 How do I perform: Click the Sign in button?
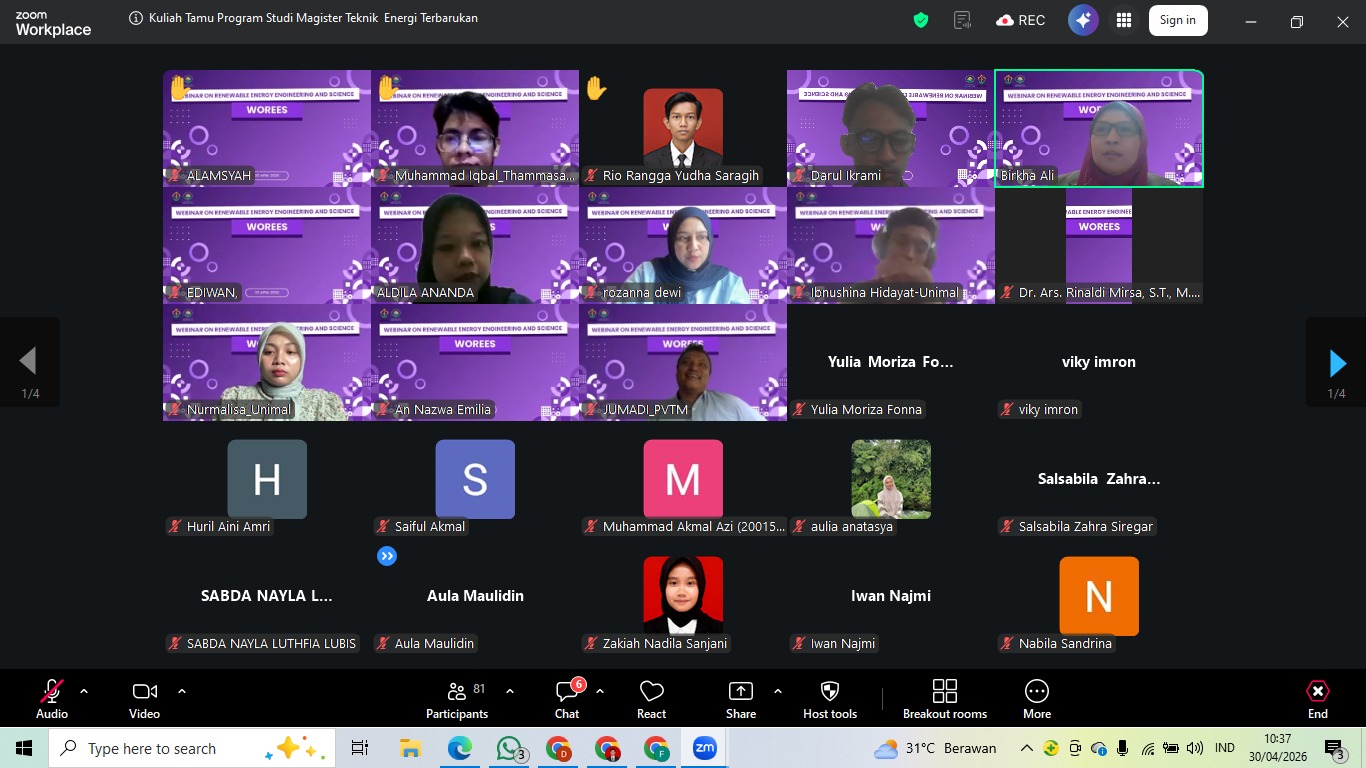[x=1177, y=20]
